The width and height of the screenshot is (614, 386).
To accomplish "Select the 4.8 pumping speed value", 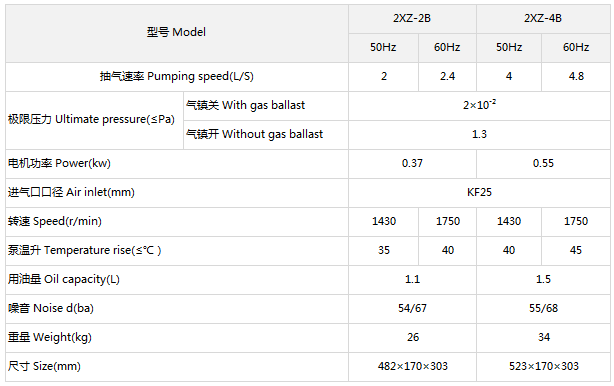I will point(576,77).
